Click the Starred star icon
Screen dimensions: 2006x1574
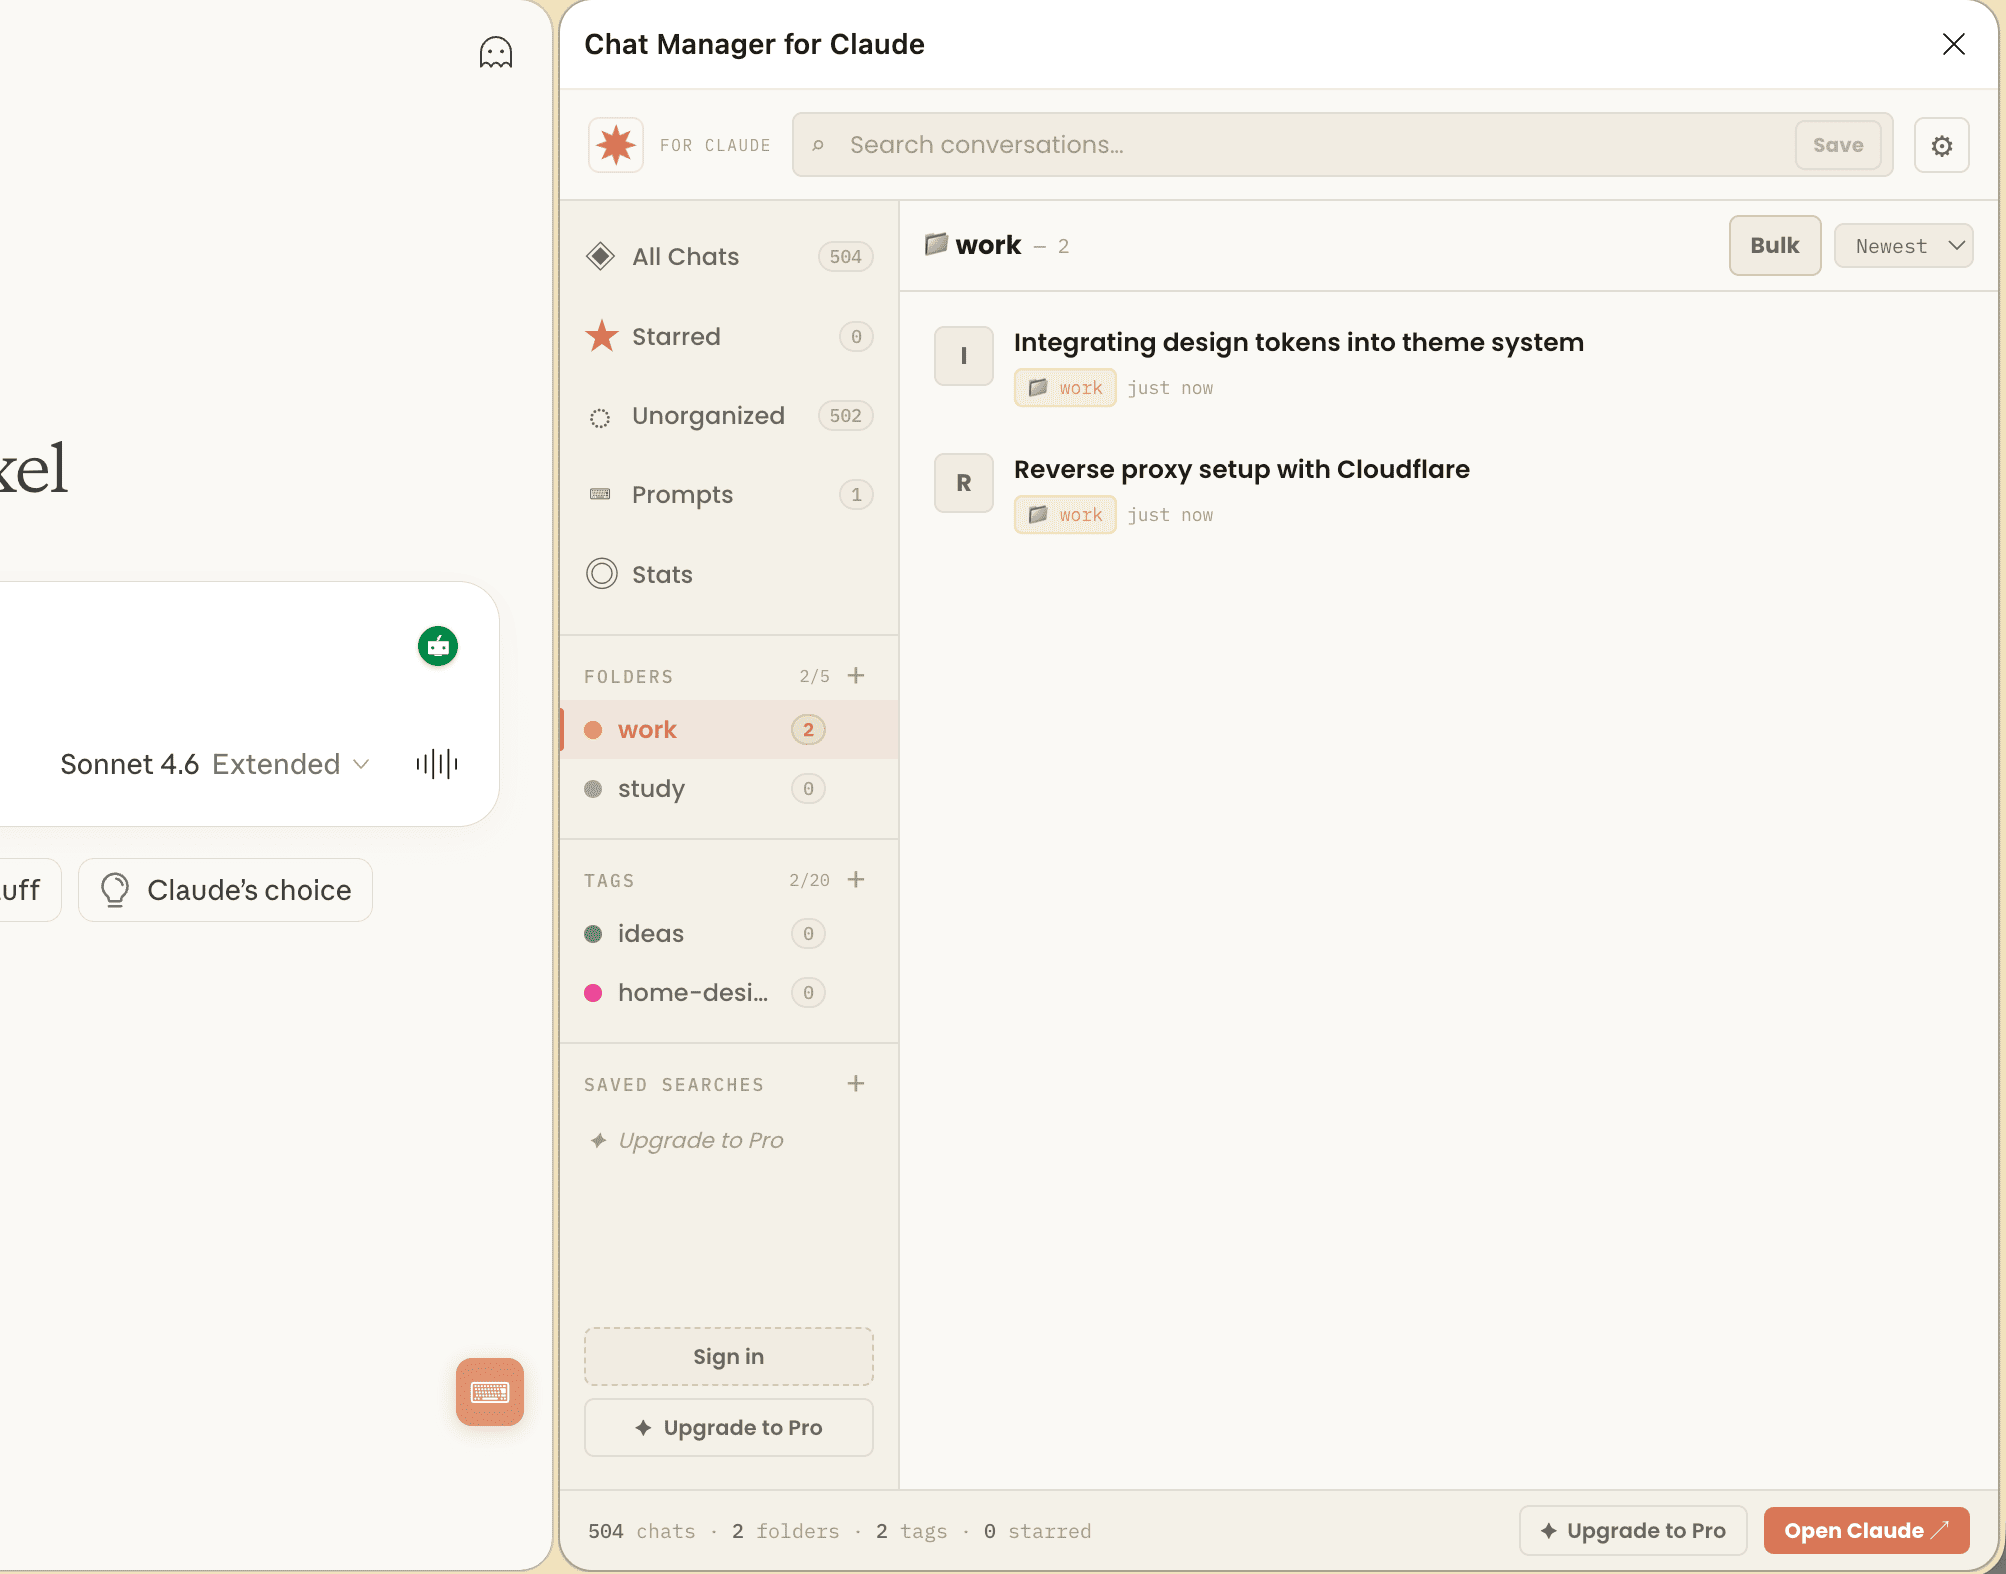point(601,336)
